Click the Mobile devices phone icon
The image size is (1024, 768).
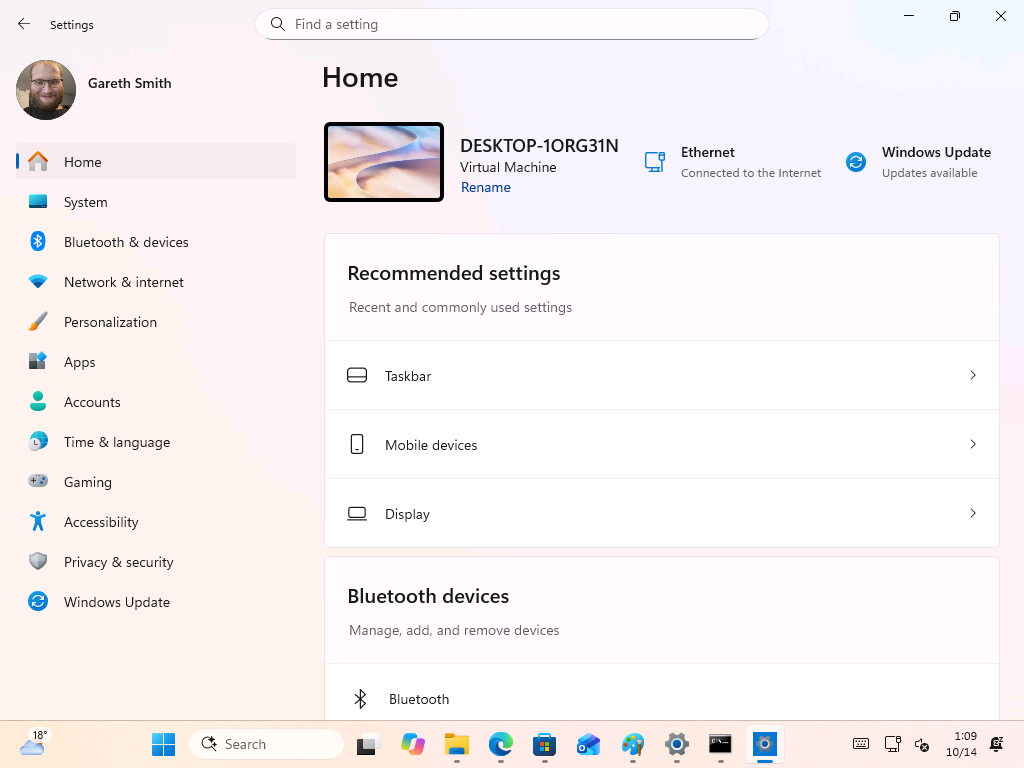pyautogui.click(x=357, y=444)
